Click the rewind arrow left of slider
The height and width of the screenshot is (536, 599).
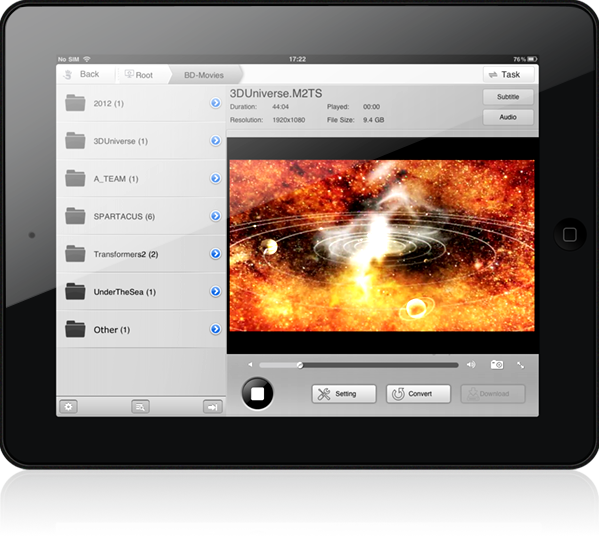click(x=250, y=365)
